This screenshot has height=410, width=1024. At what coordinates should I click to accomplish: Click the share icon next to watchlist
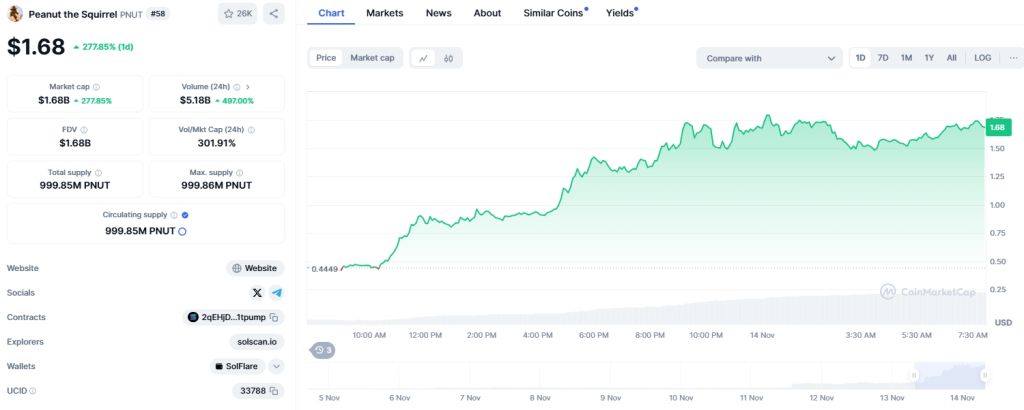tap(274, 14)
